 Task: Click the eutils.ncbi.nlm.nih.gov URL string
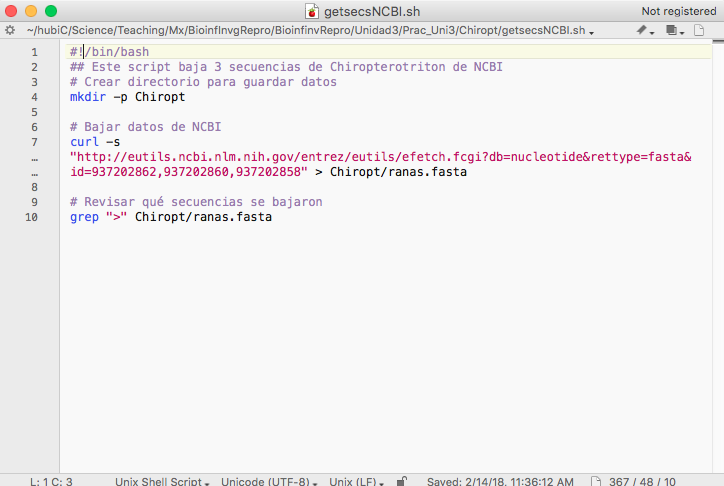coord(381,157)
